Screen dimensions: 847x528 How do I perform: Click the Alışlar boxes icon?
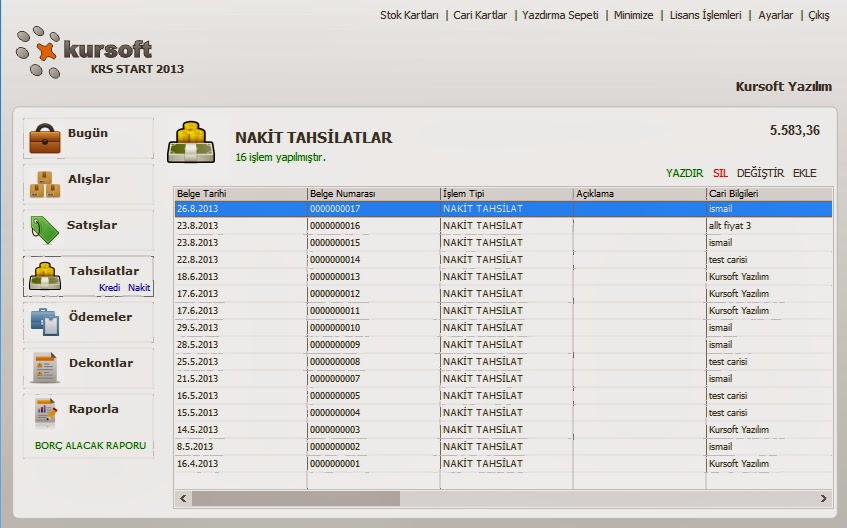(45, 184)
